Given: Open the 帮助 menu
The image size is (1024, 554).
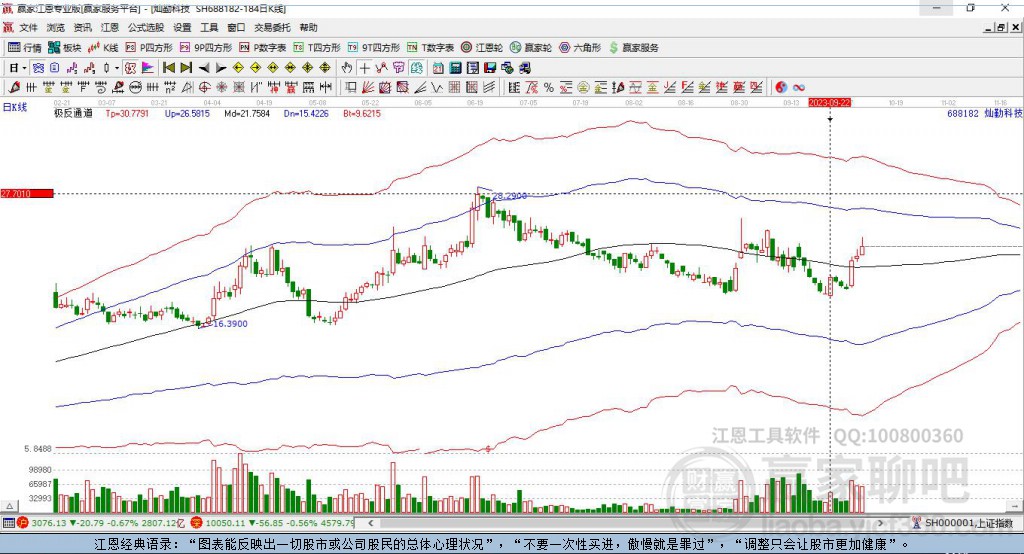Looking at the screenshot, I should click(x=308, y=27).
